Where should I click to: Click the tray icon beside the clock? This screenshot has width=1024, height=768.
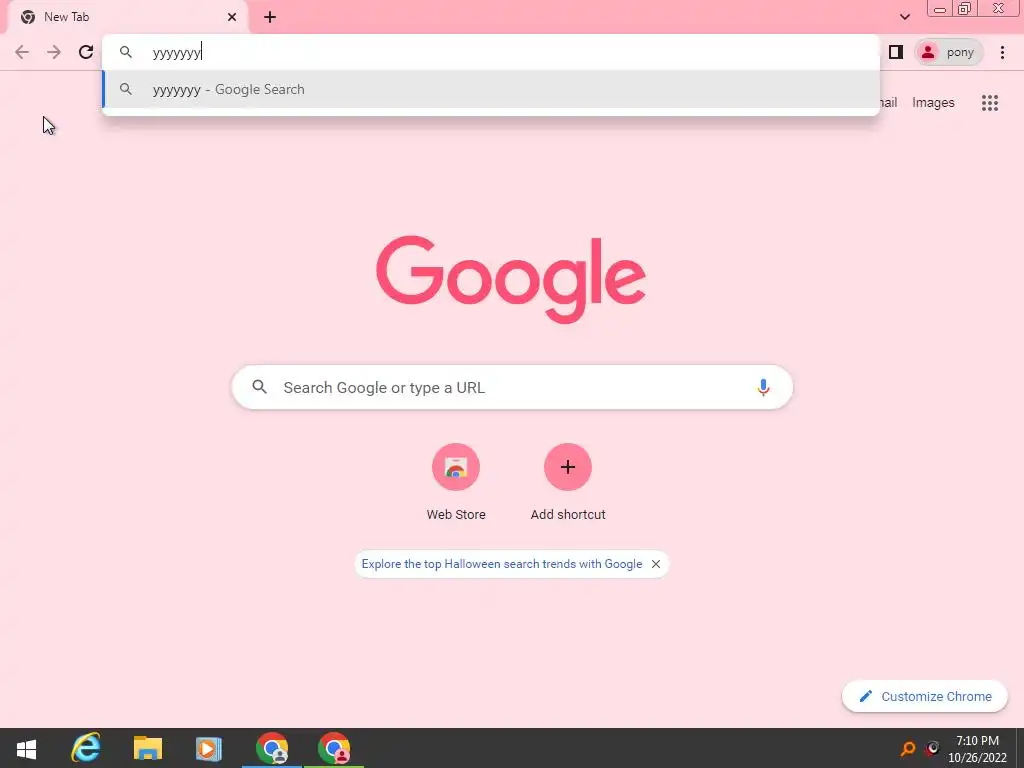(933, 748)
